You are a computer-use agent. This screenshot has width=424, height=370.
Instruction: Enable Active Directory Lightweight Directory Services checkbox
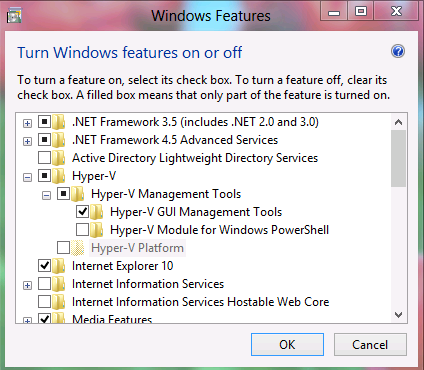(44, 158)
